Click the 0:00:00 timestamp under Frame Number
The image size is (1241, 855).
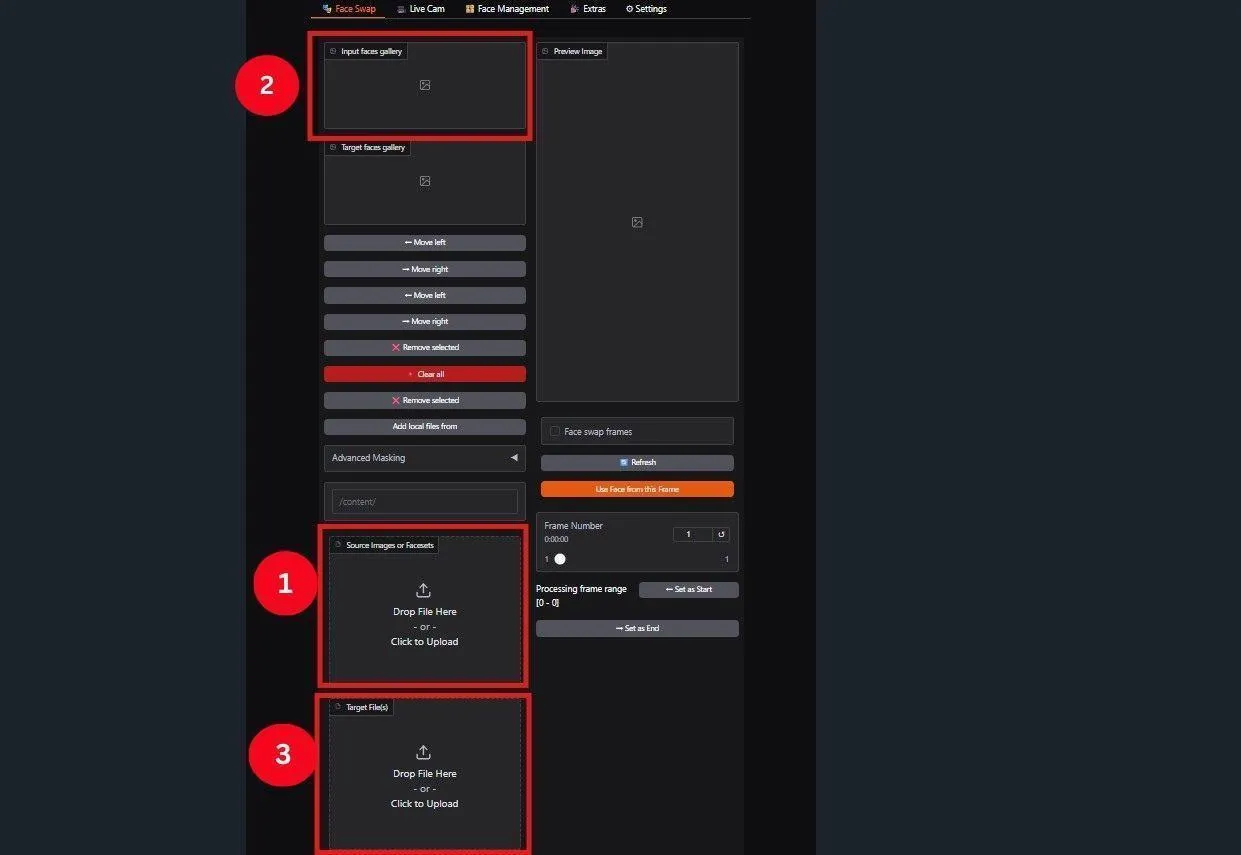point(556,539)
